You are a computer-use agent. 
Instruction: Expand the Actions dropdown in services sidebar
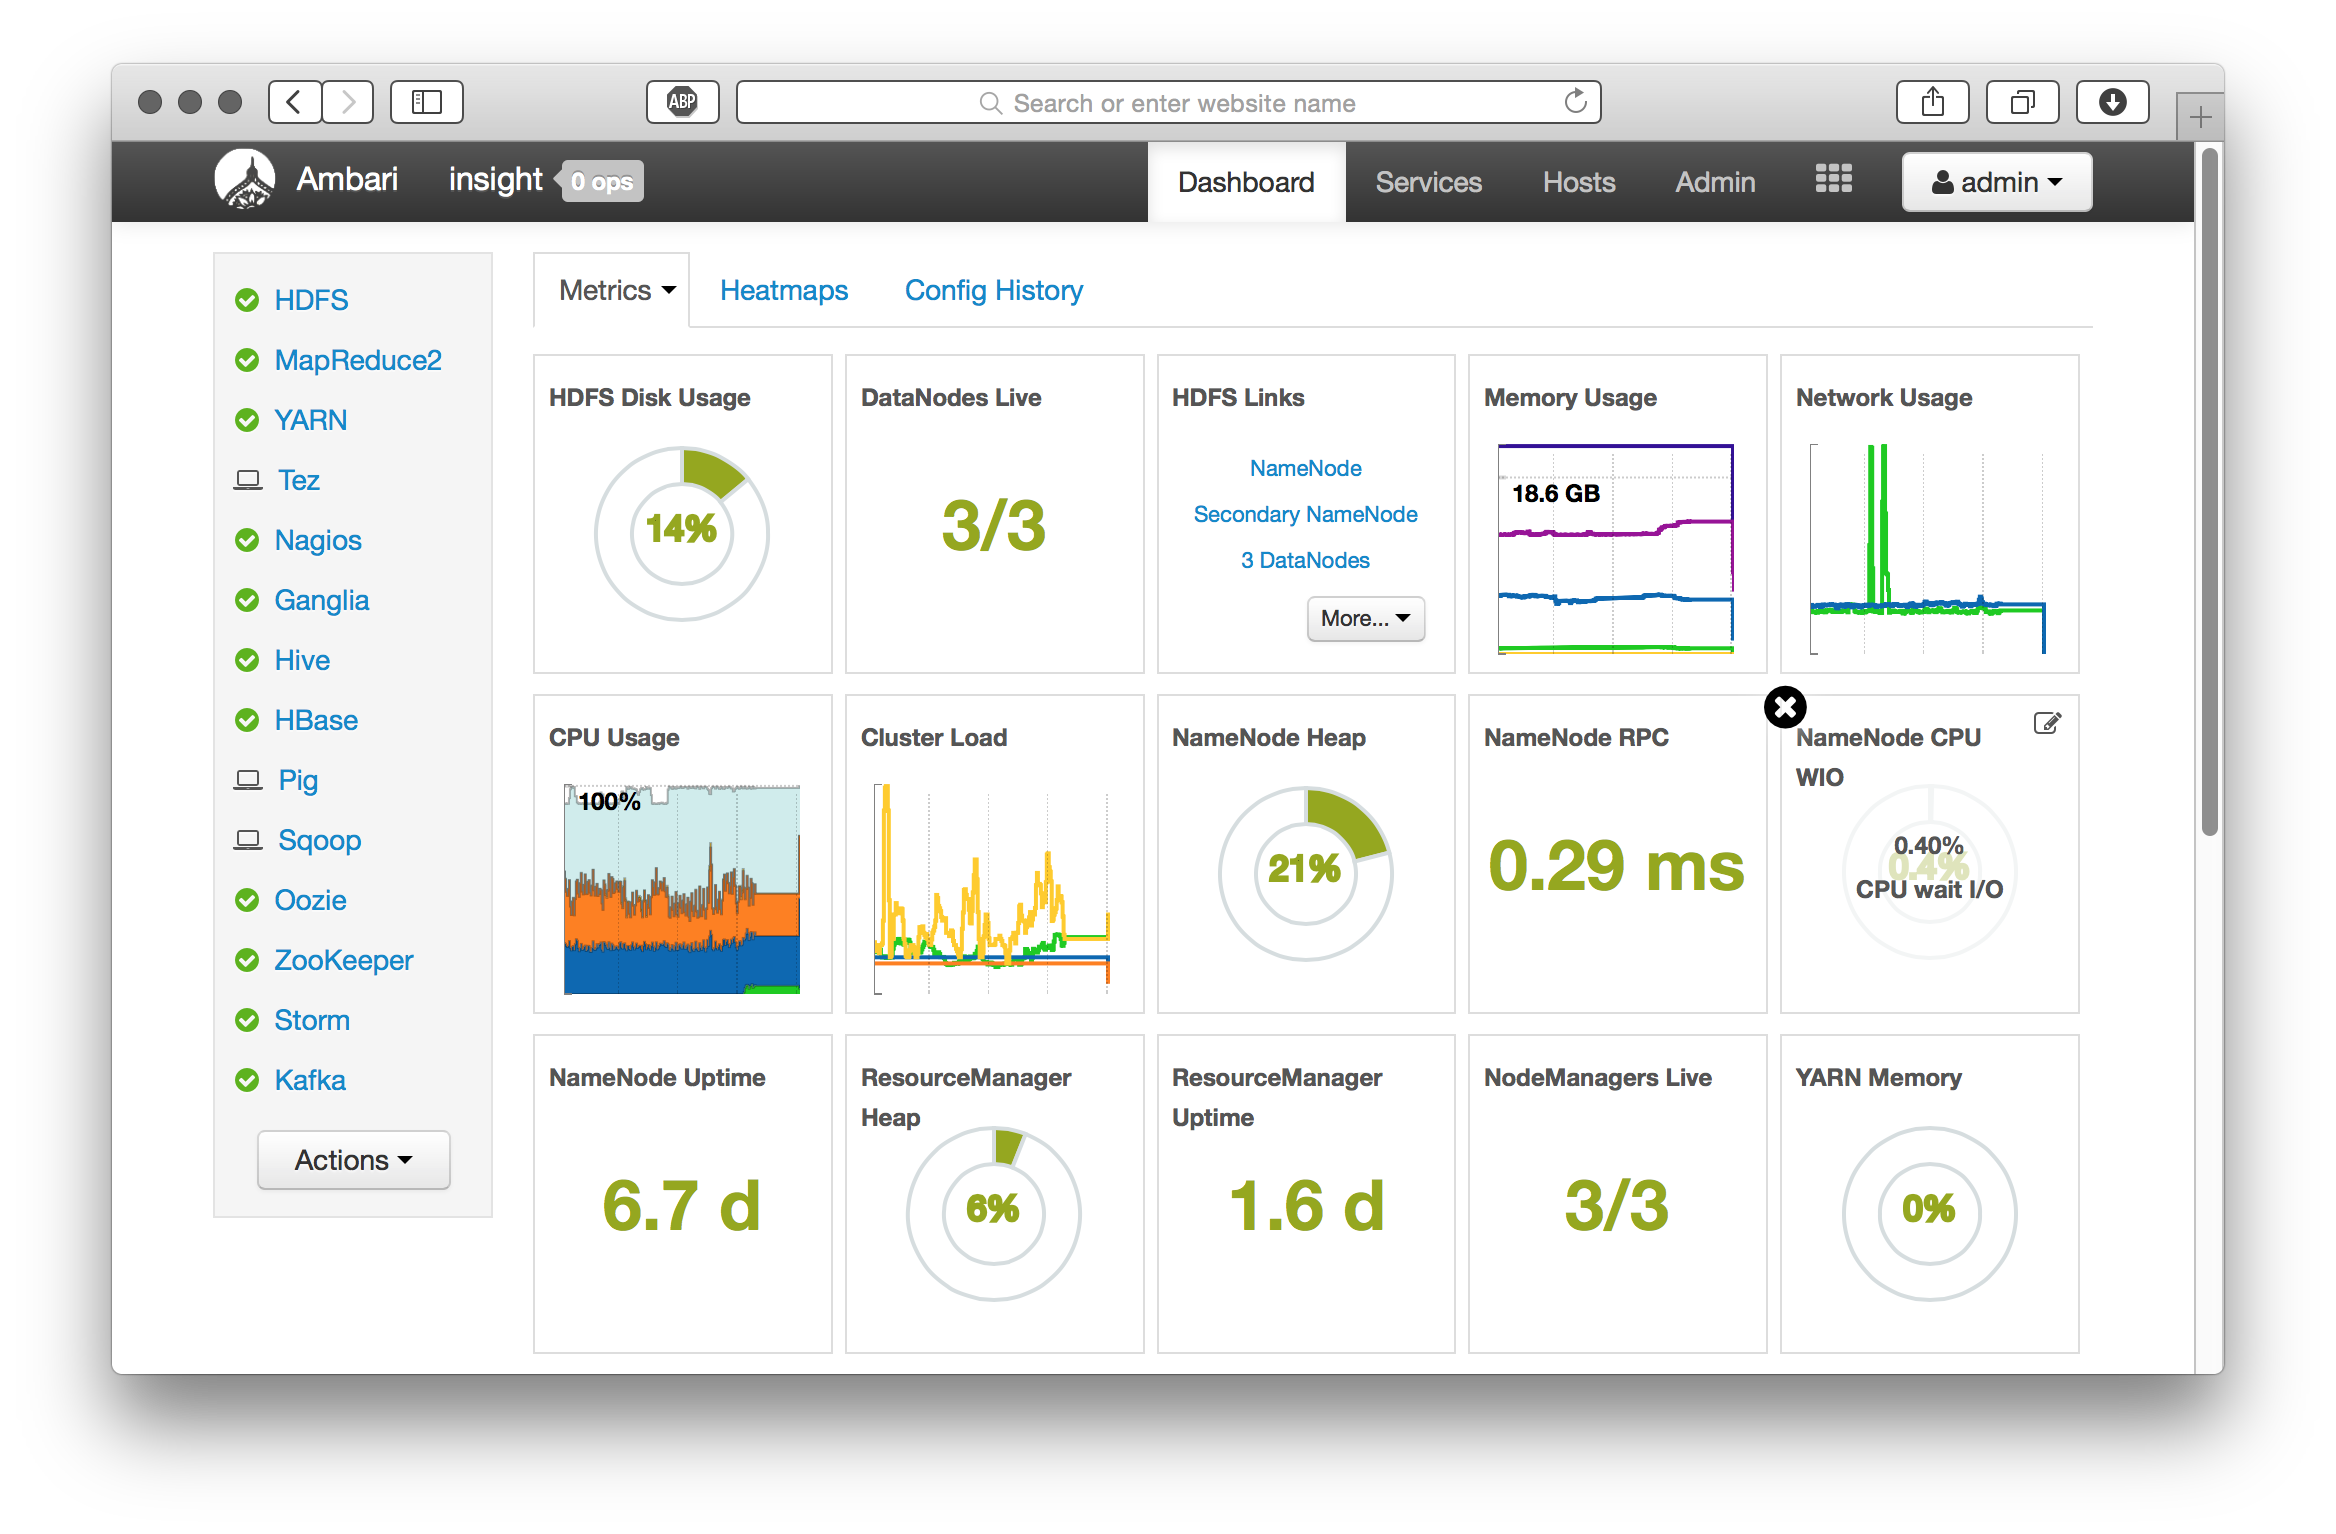click(353, 1160)
